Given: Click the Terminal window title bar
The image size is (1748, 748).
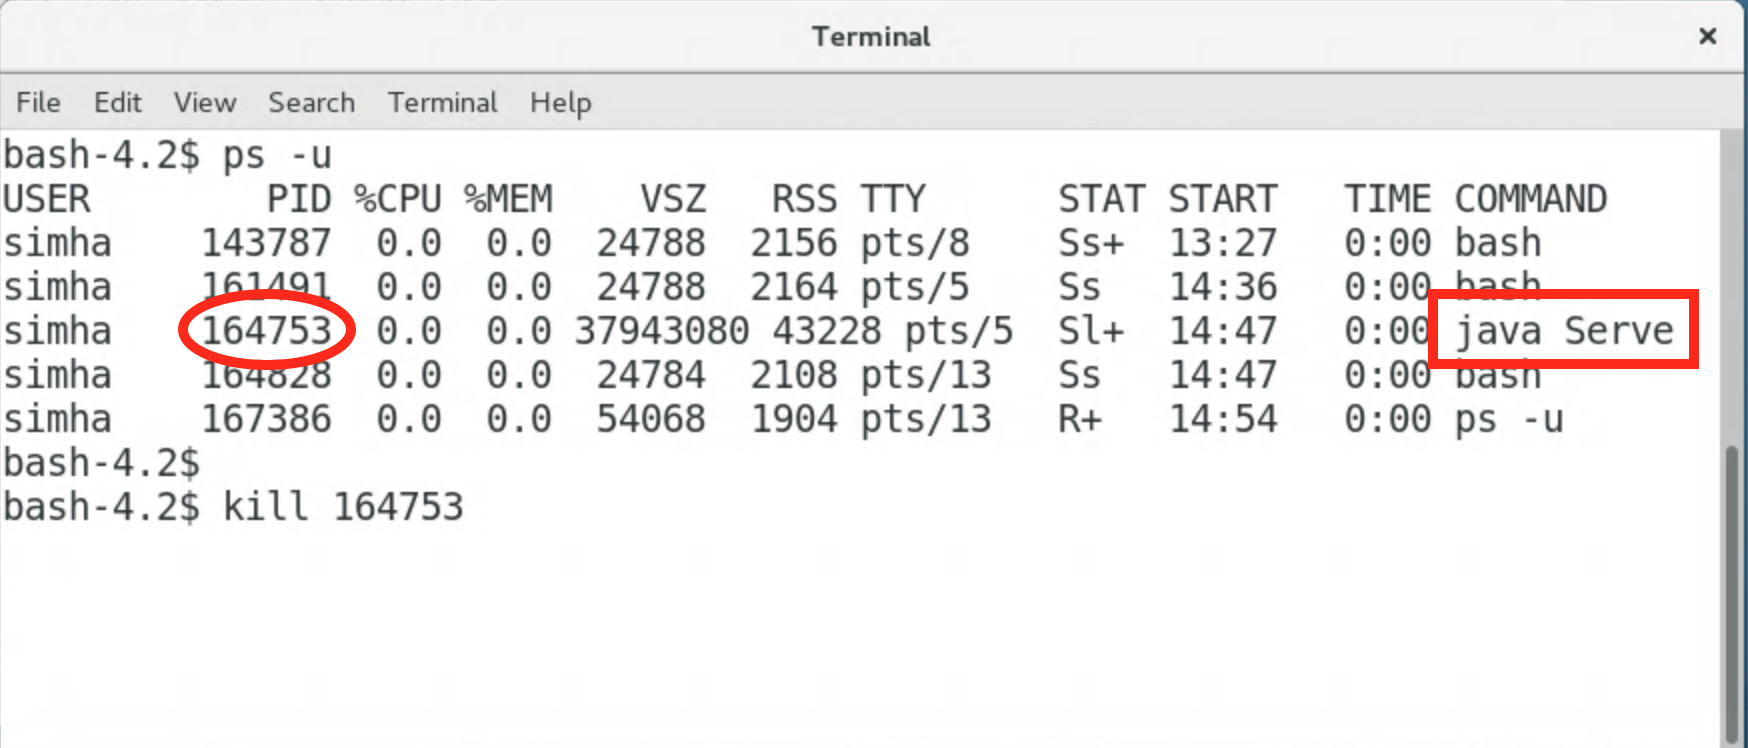Looking at the screenshot, I should point(870,37).
